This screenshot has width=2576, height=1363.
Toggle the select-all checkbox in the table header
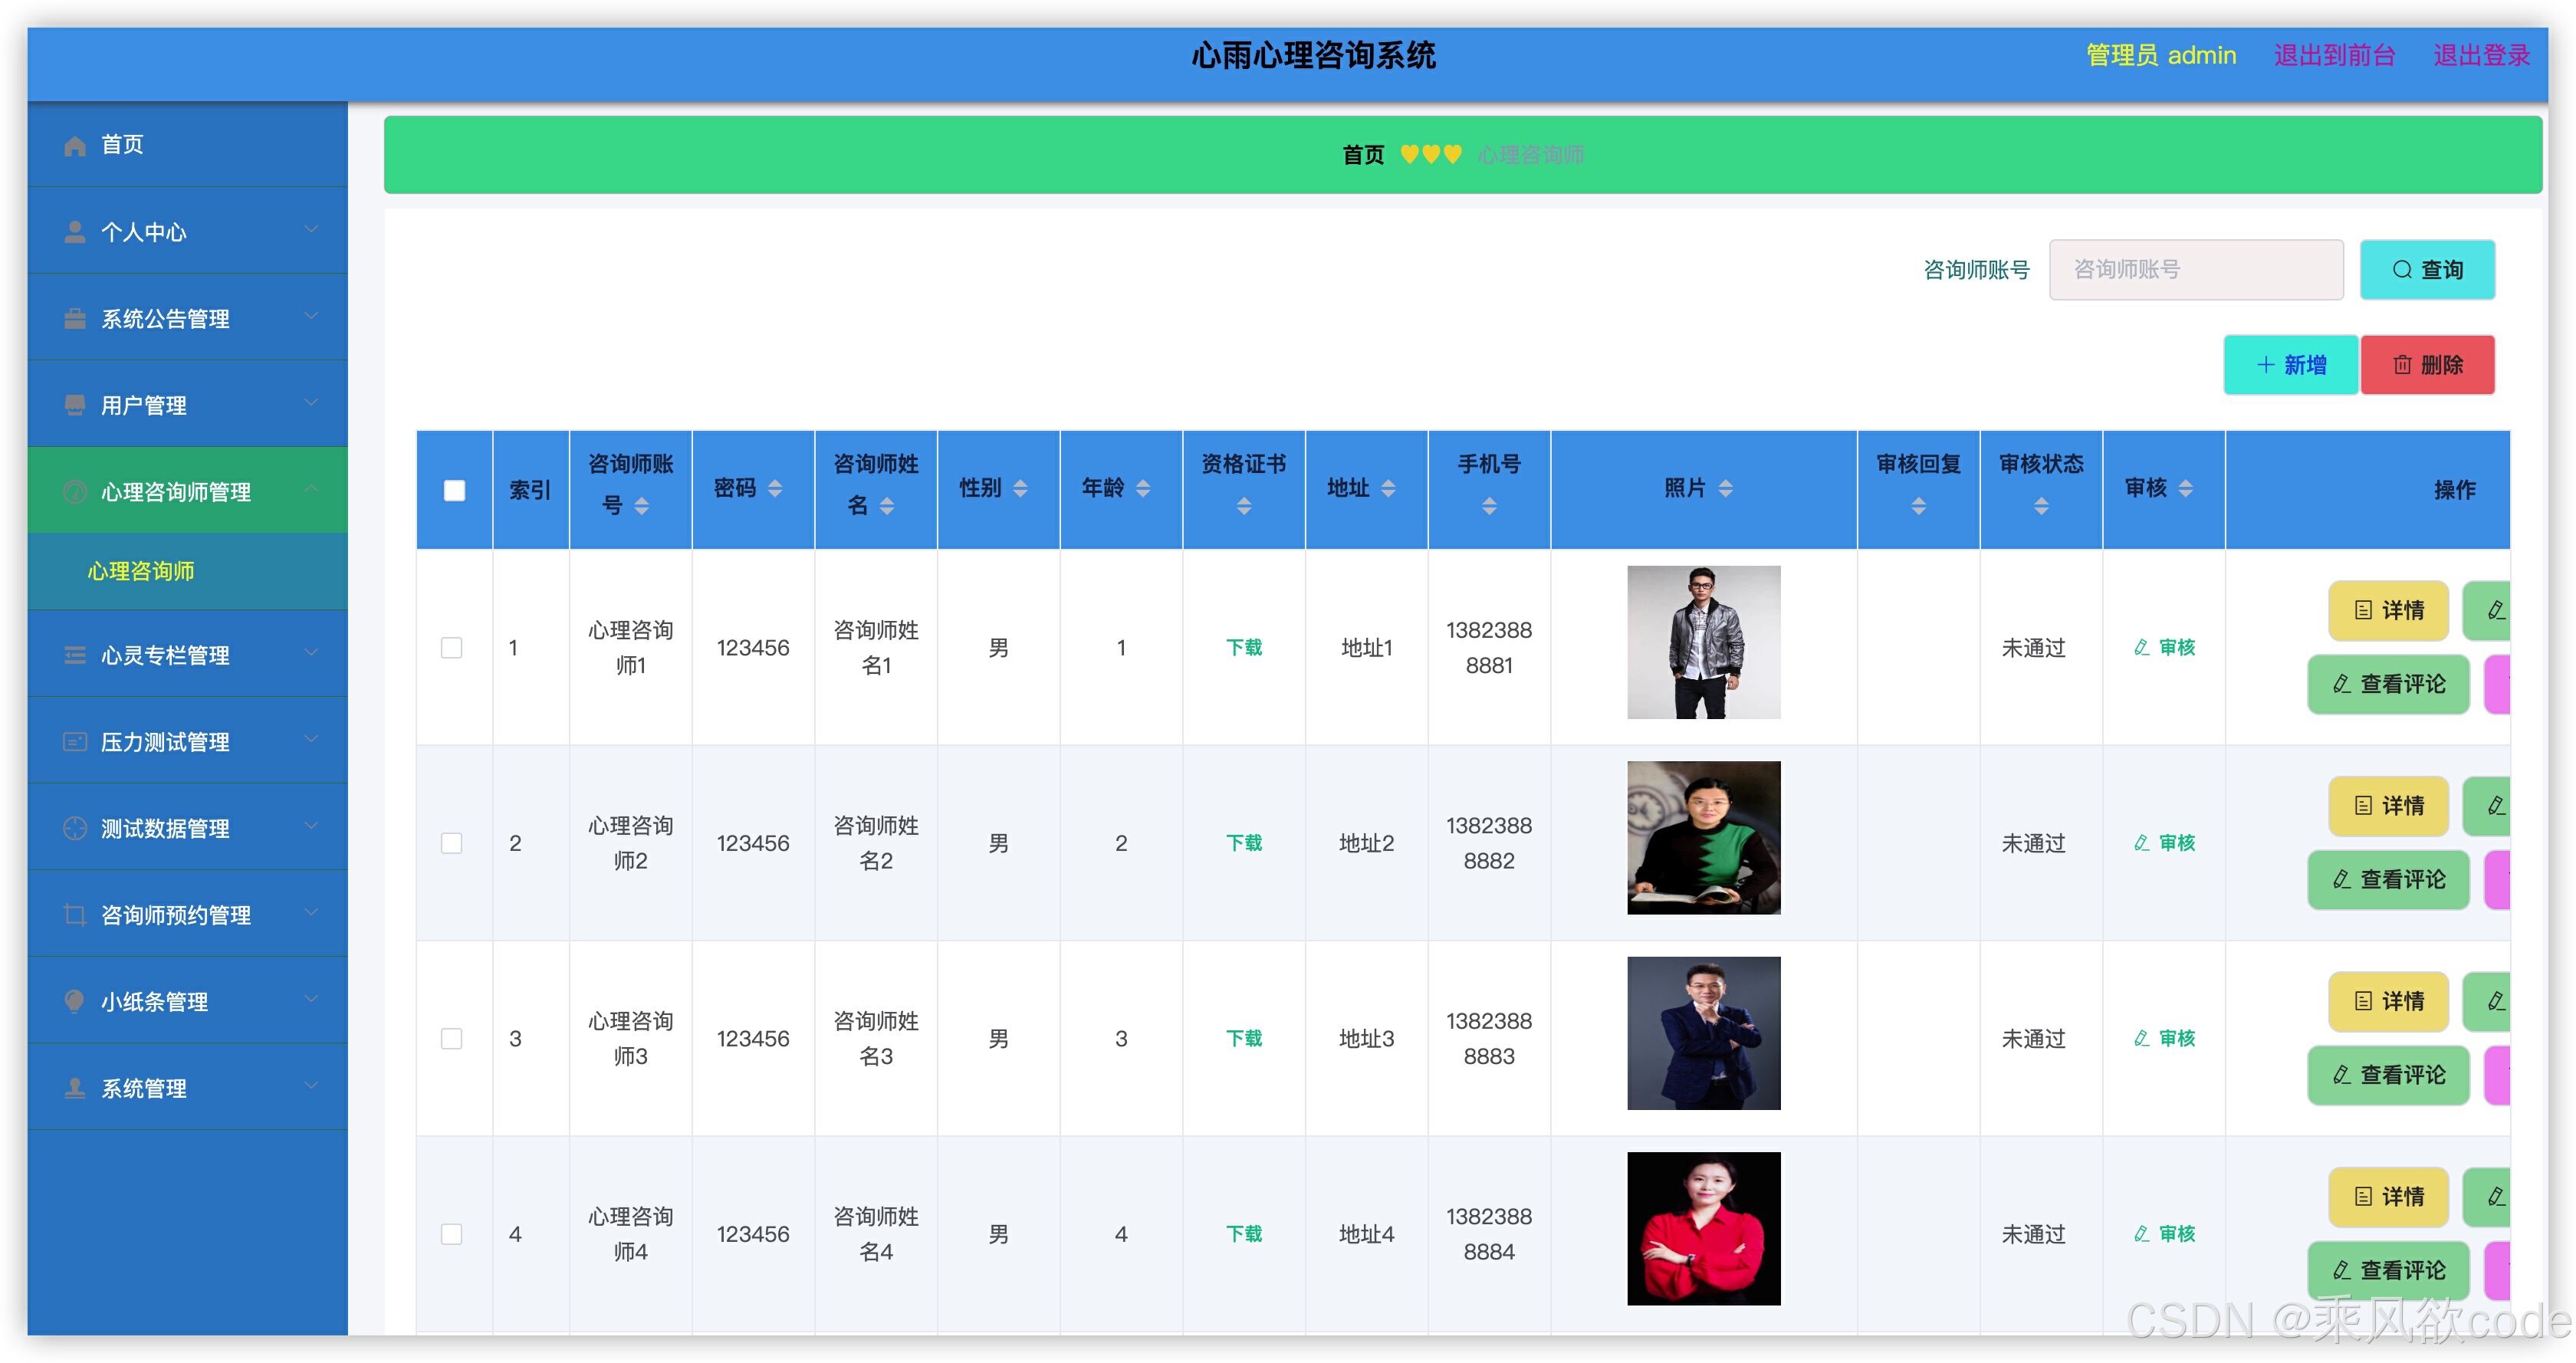(x=454, y=490)
